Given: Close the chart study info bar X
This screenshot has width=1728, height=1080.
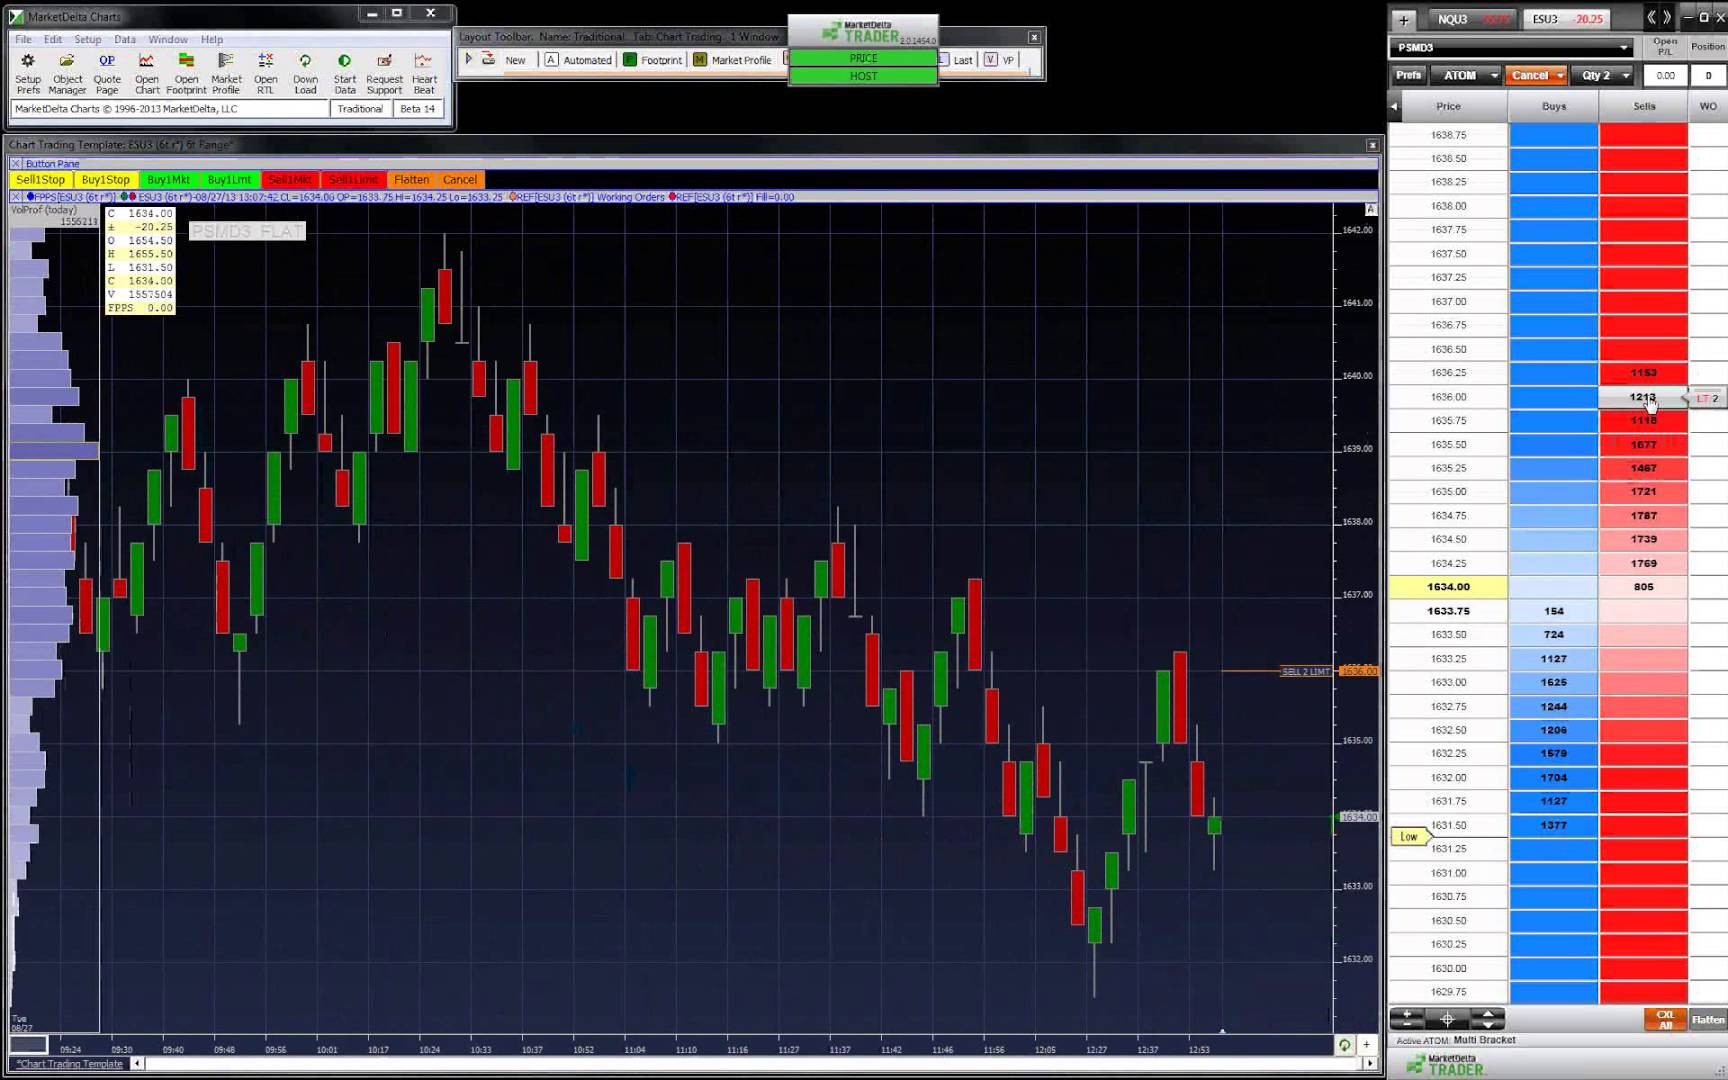Looking at the screenshot, I should [x=15, y=197].
